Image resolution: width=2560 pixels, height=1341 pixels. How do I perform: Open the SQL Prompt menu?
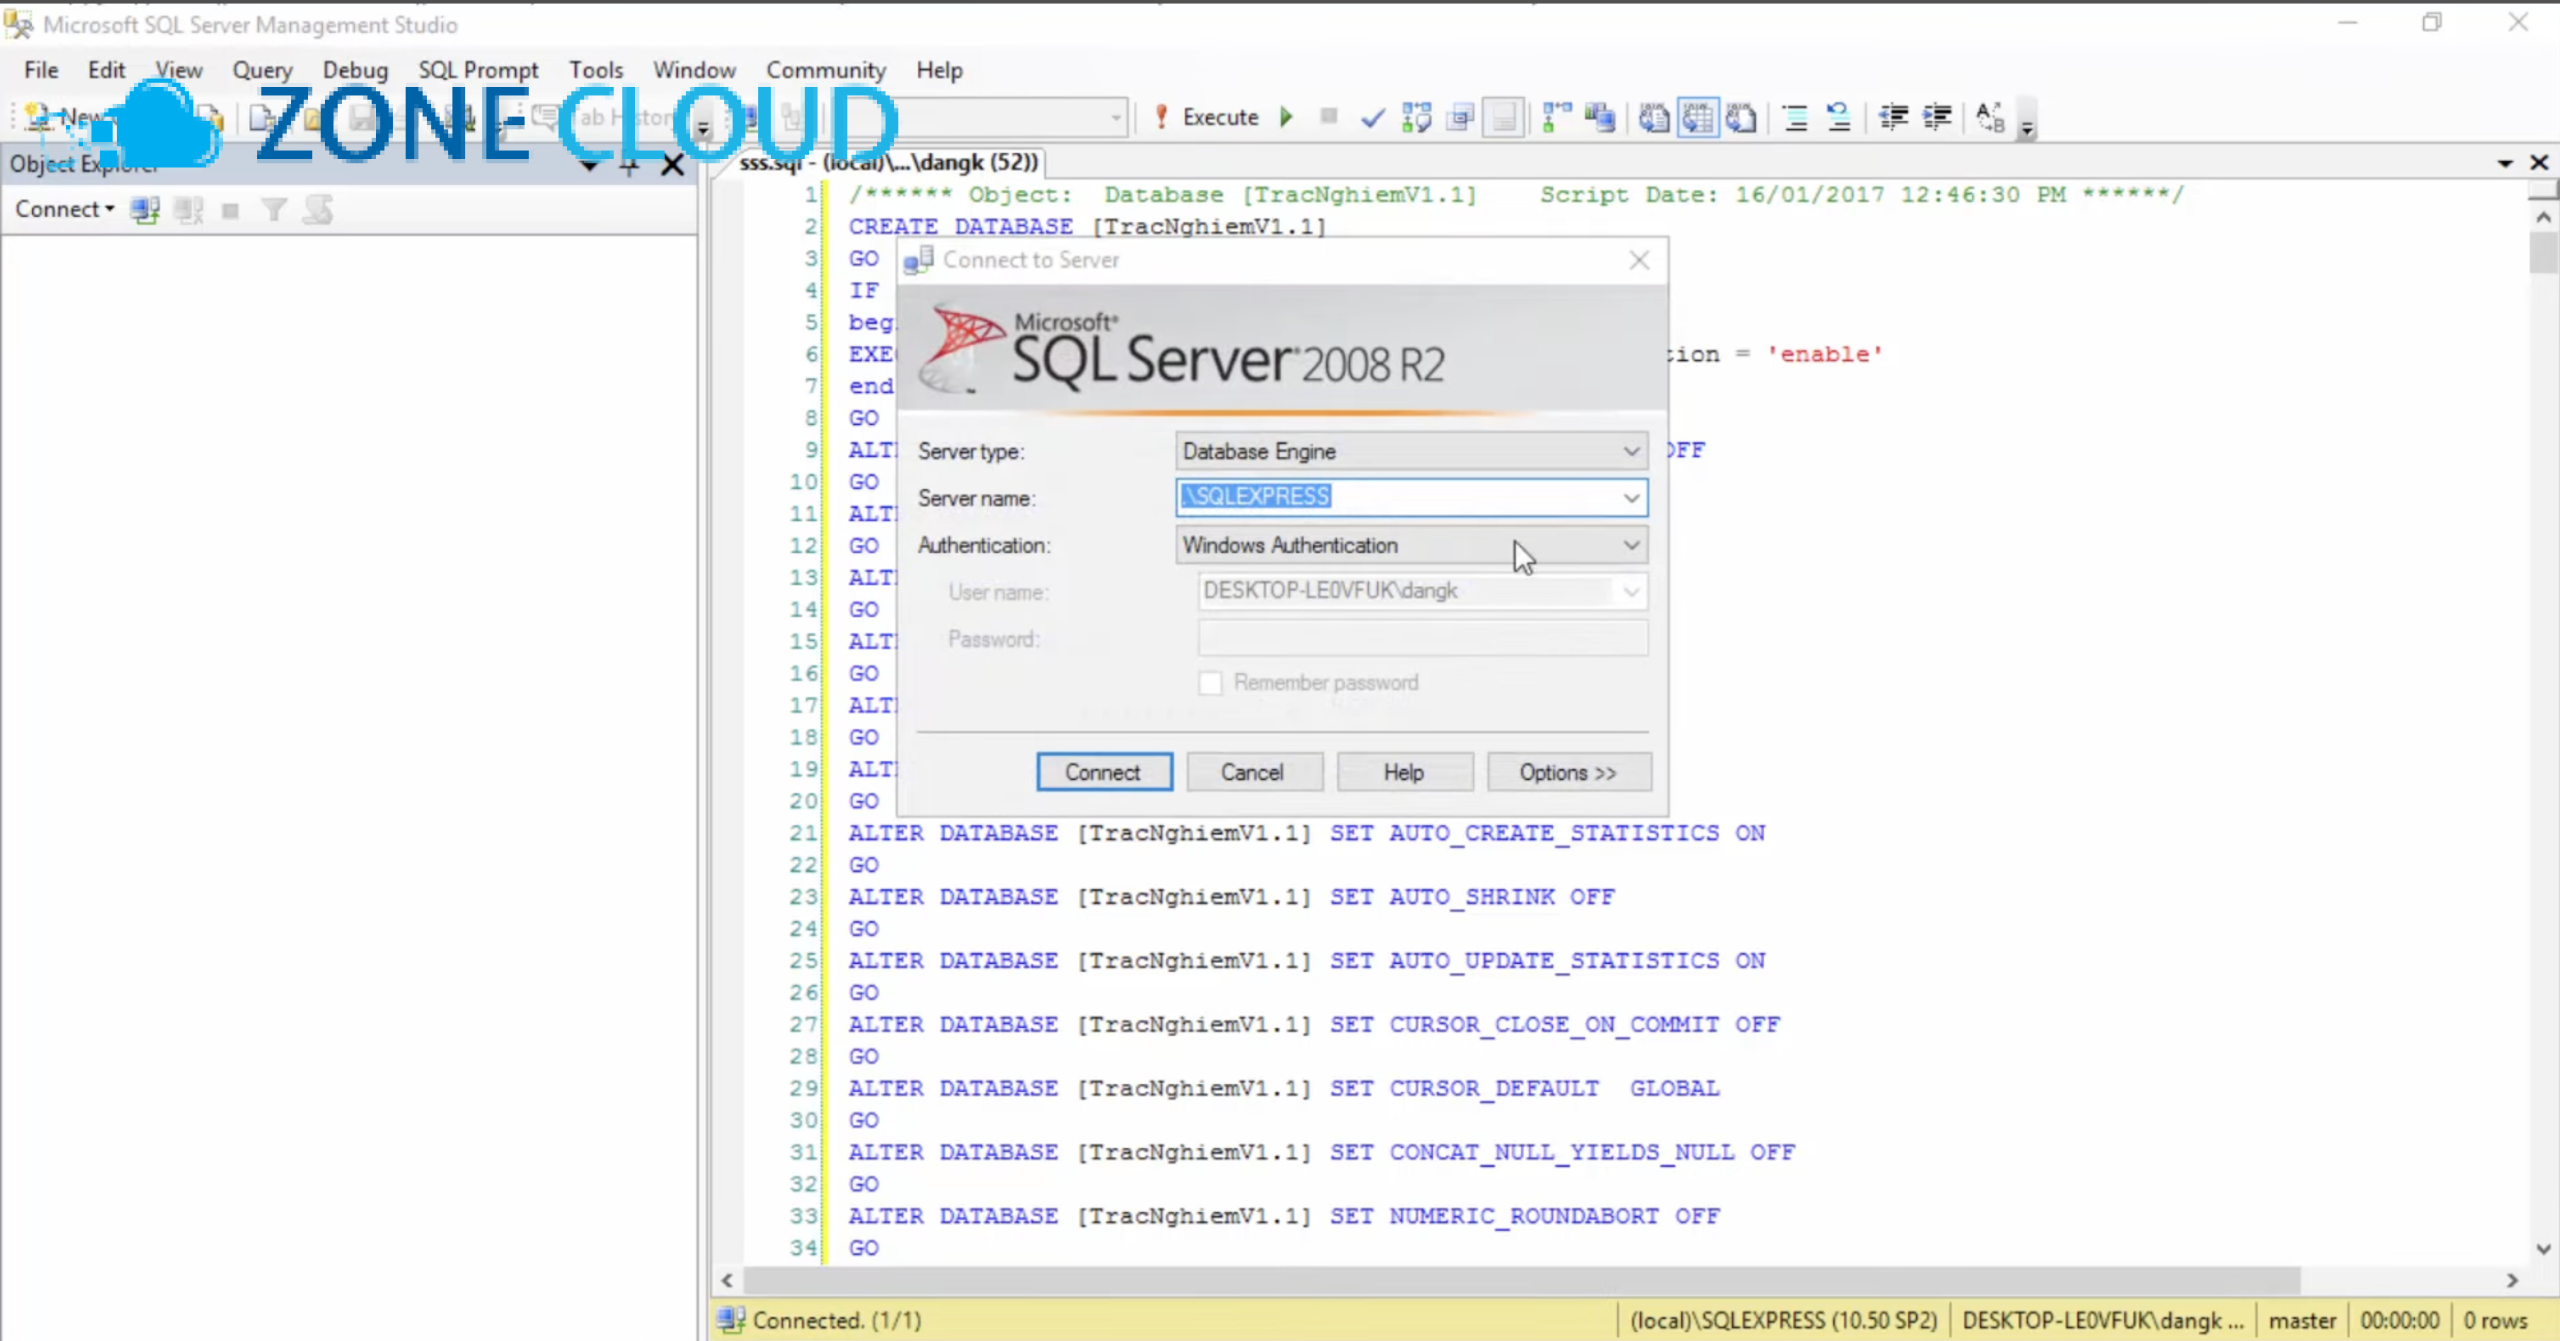pos(478,70)
